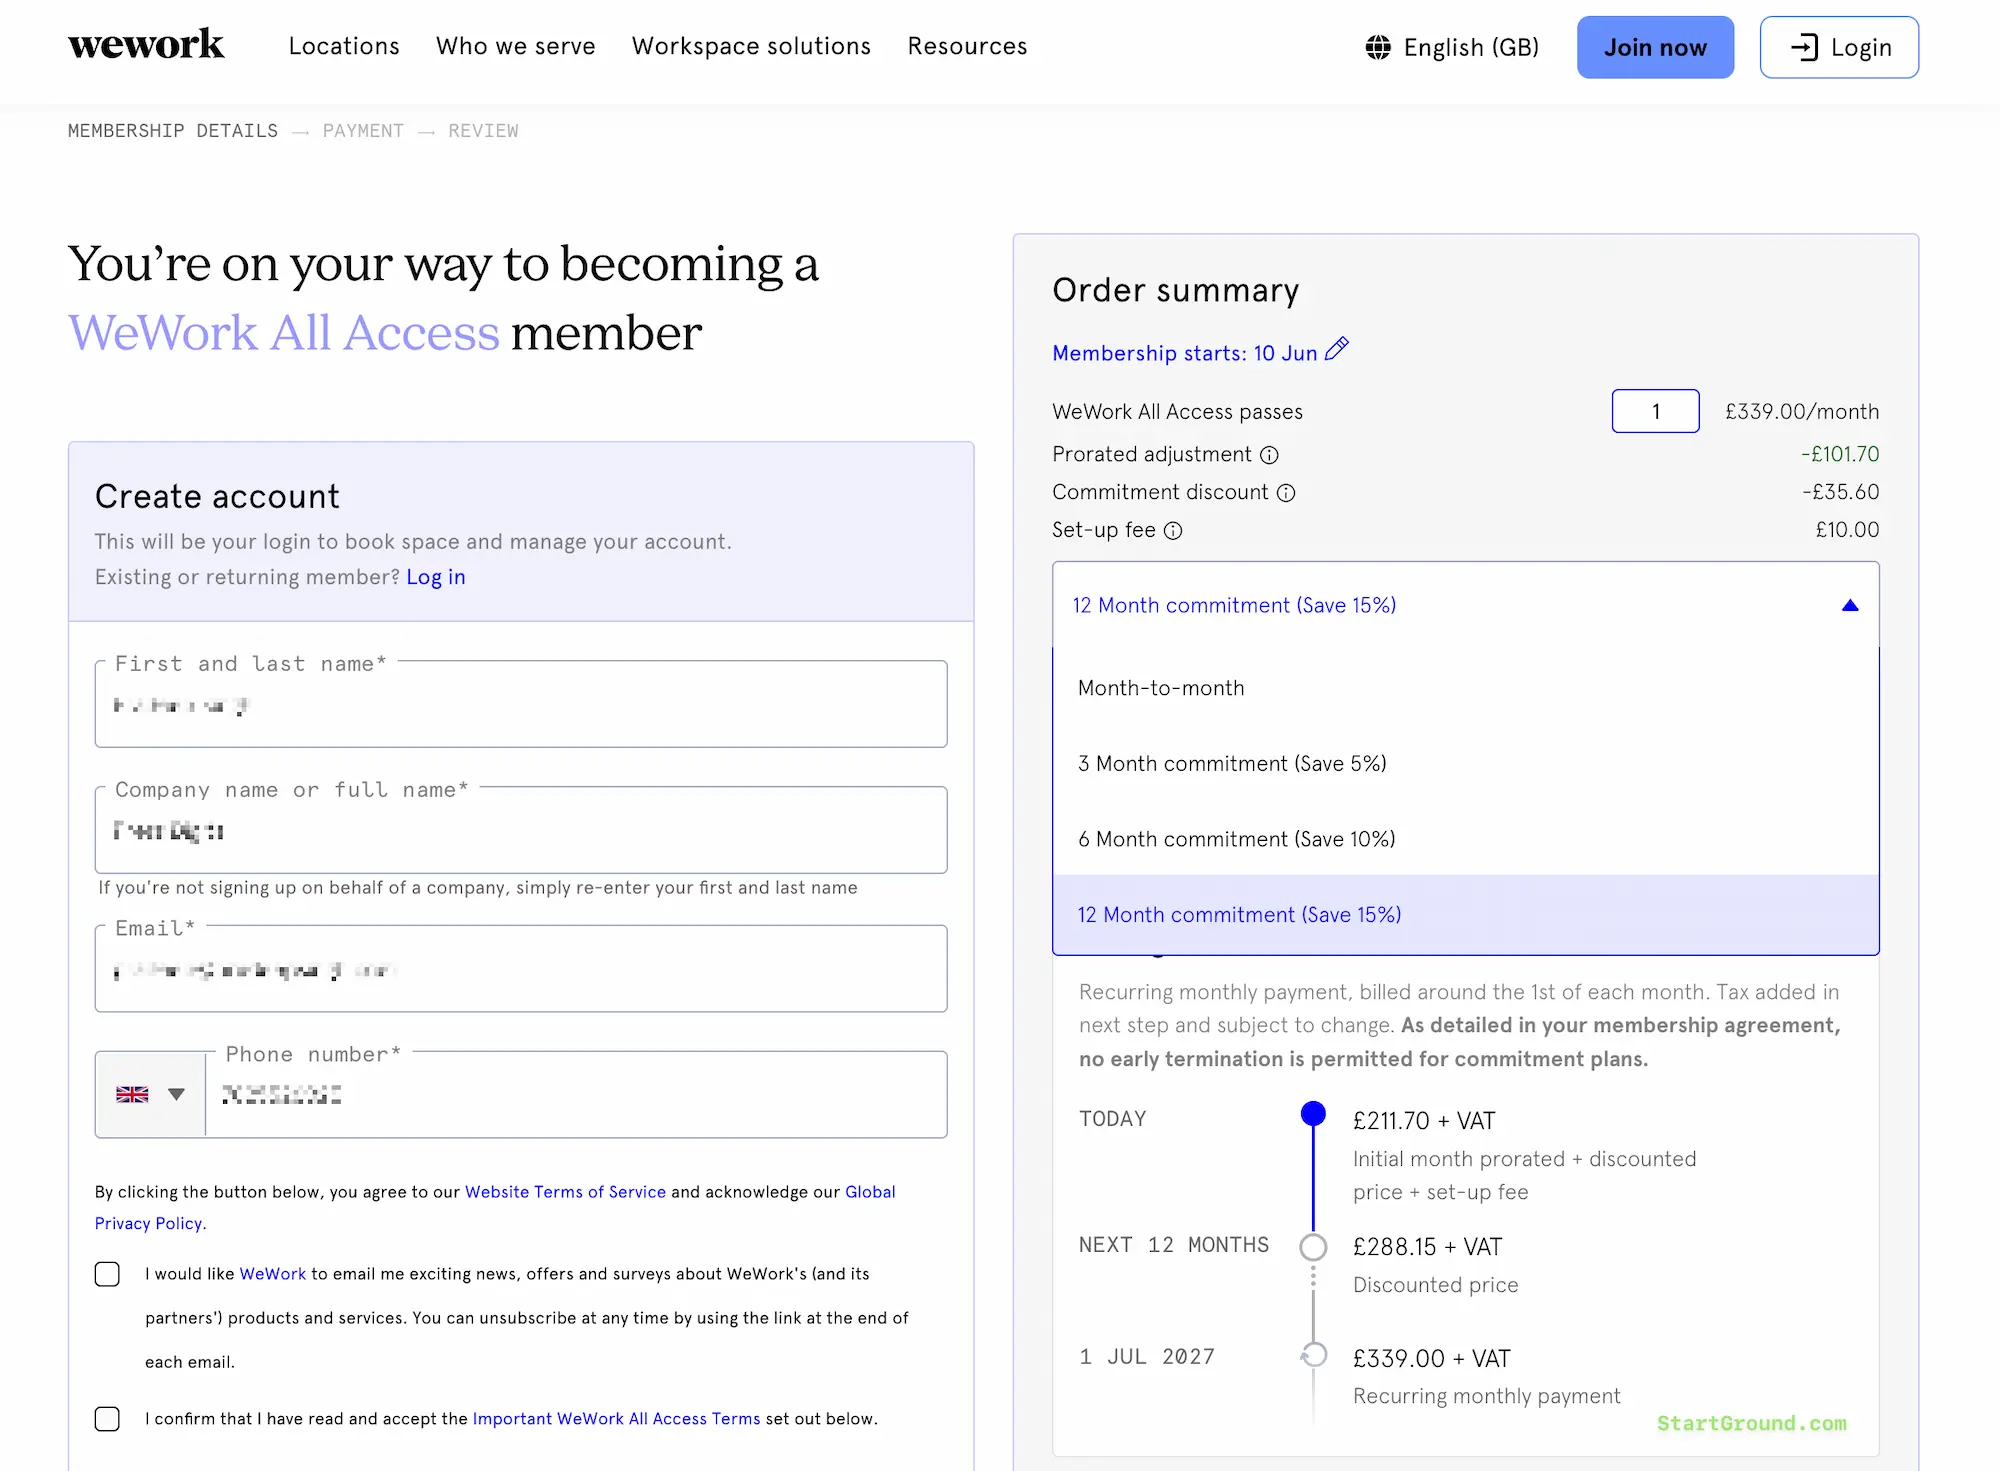Choose 3 Month commitment (Save 5%)
This screenshot has width=2000, height=1471.
click(1466, 764)
